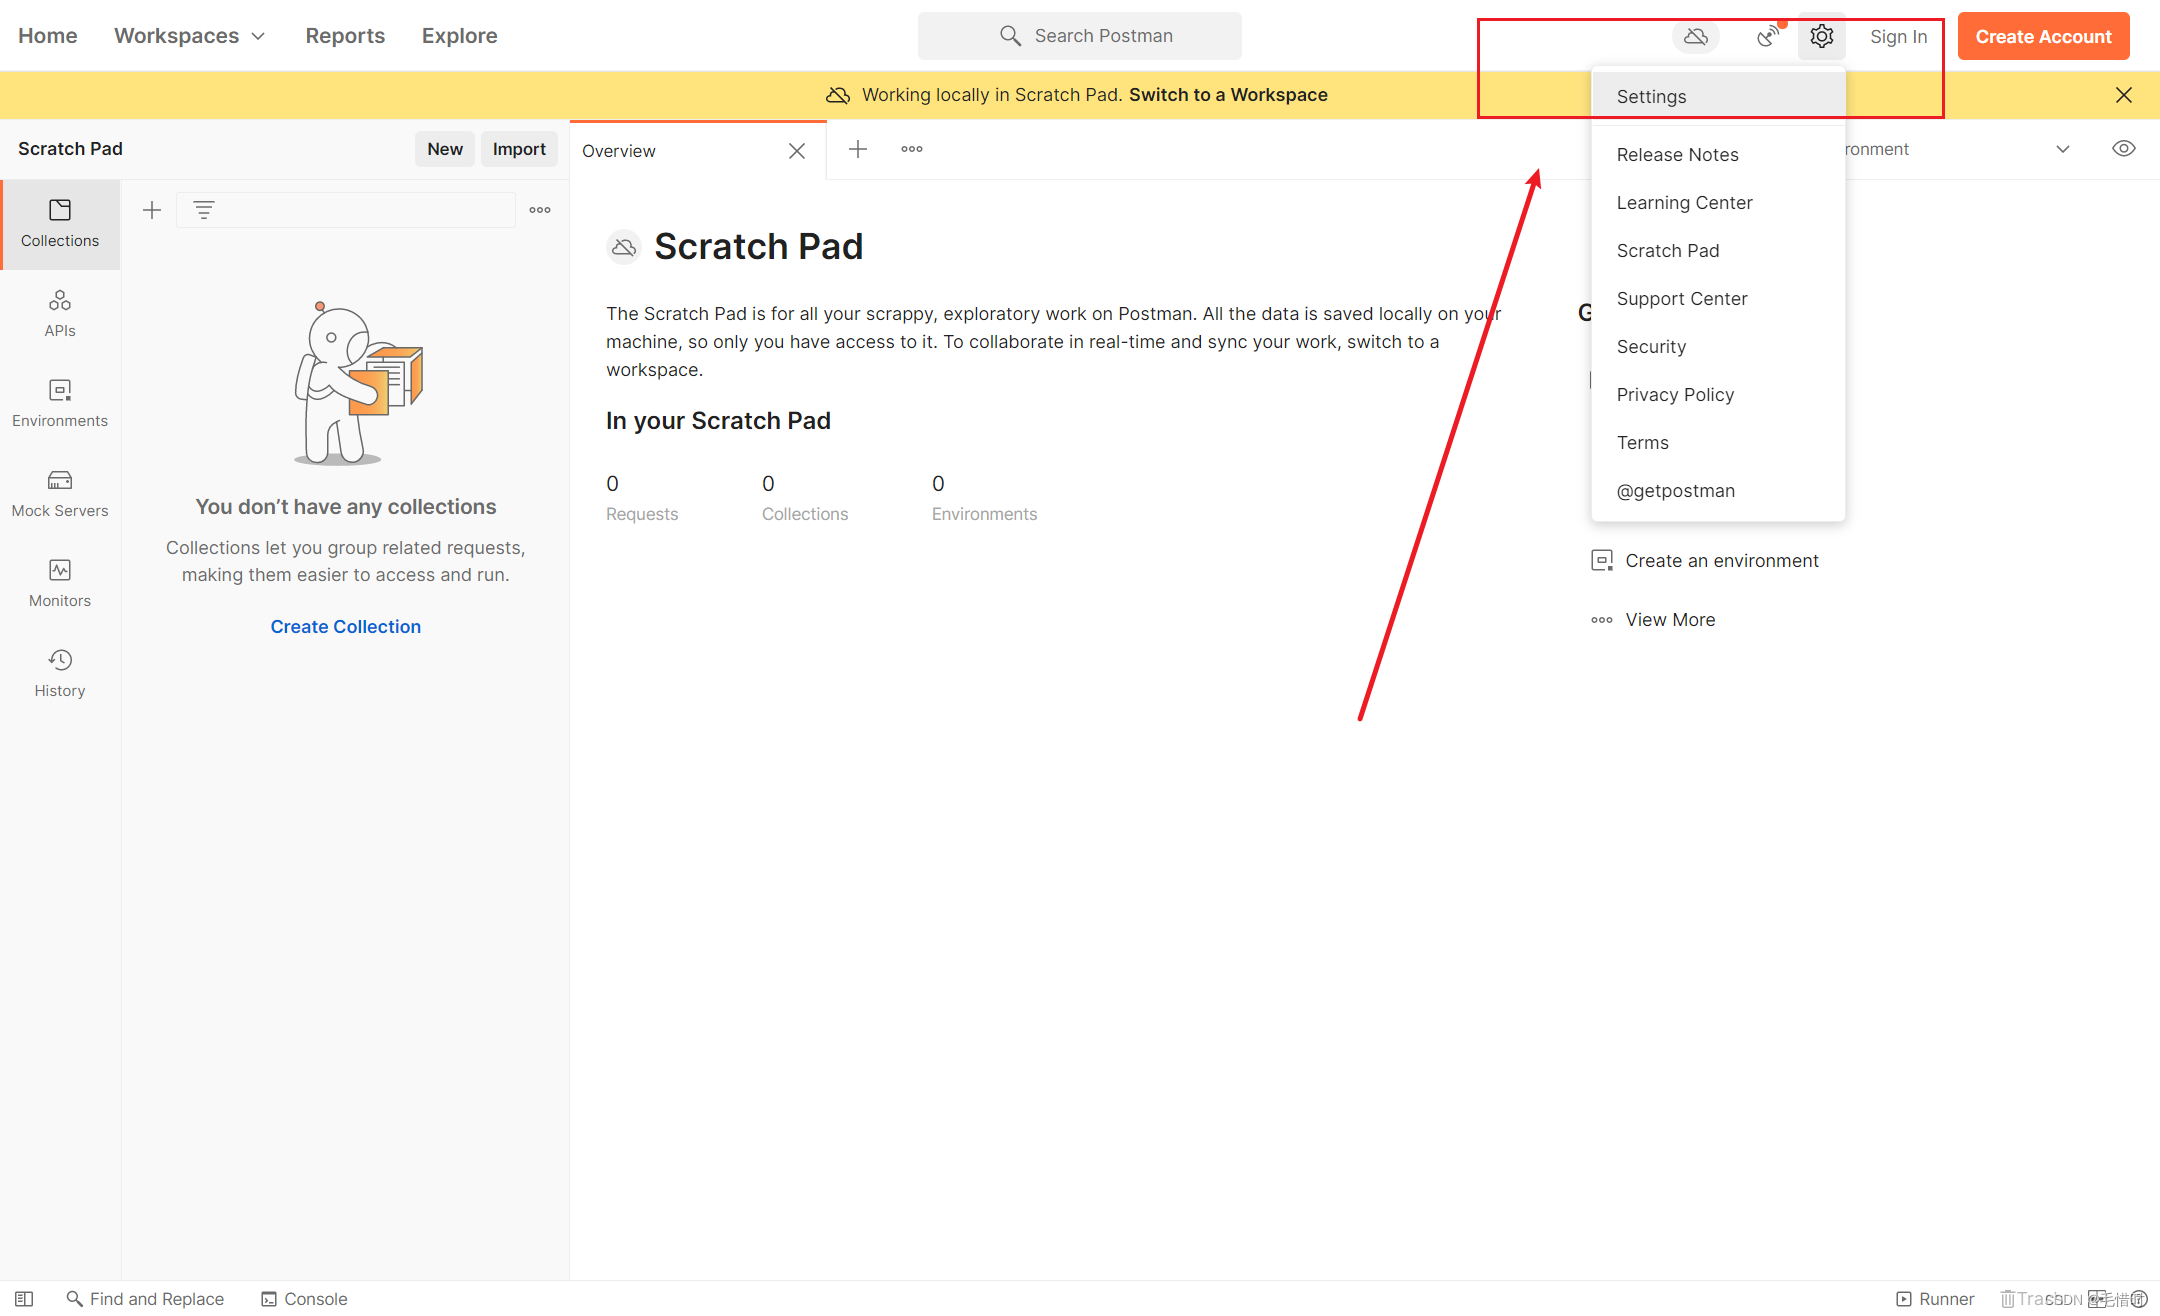Click Sign In
The width and height of the screenshot is (2160, 1316).
1898,36
